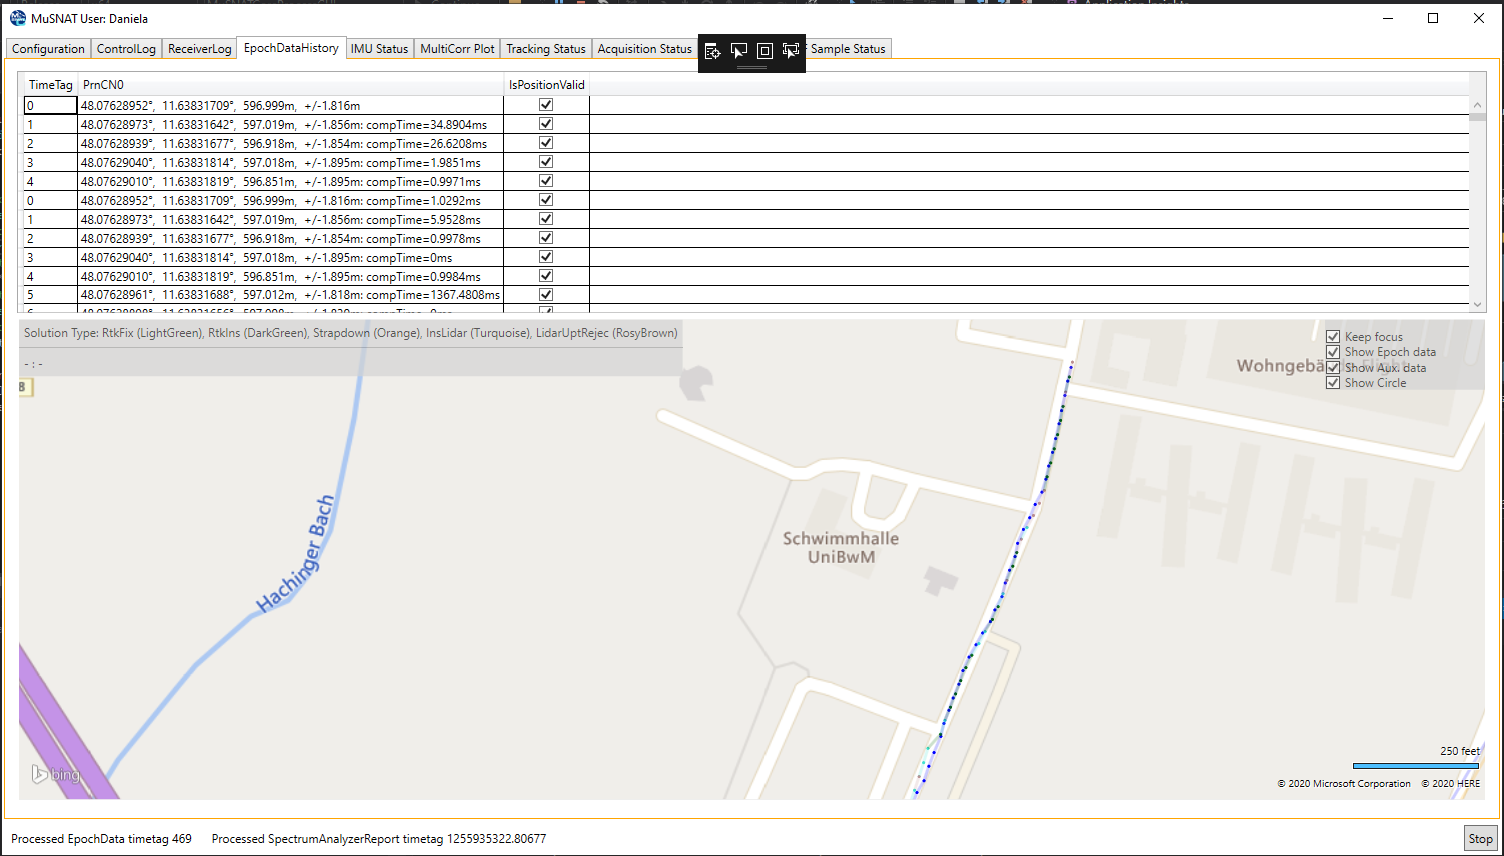The image size is (1504, 856).
Task: Disable the Show Circle option
Action: [x=1333, y=383]
